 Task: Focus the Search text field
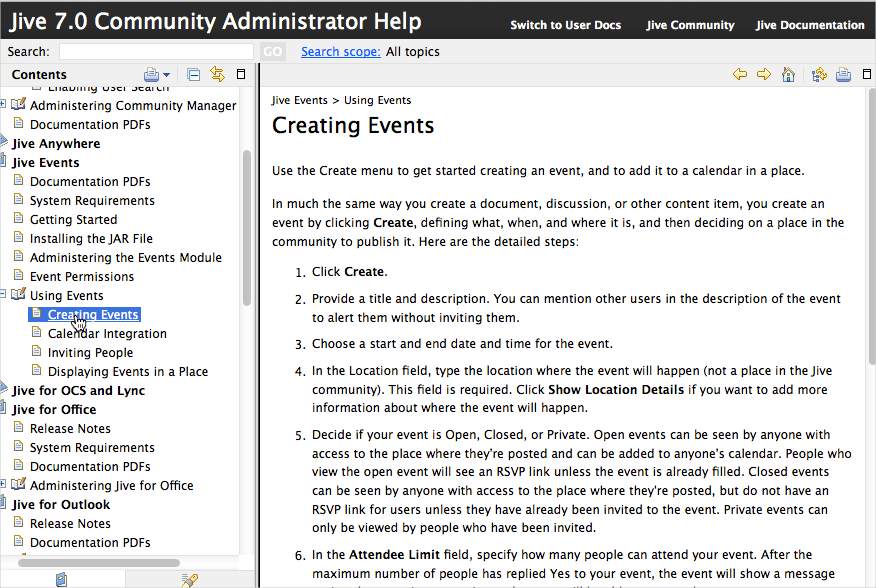click(156, 52)
